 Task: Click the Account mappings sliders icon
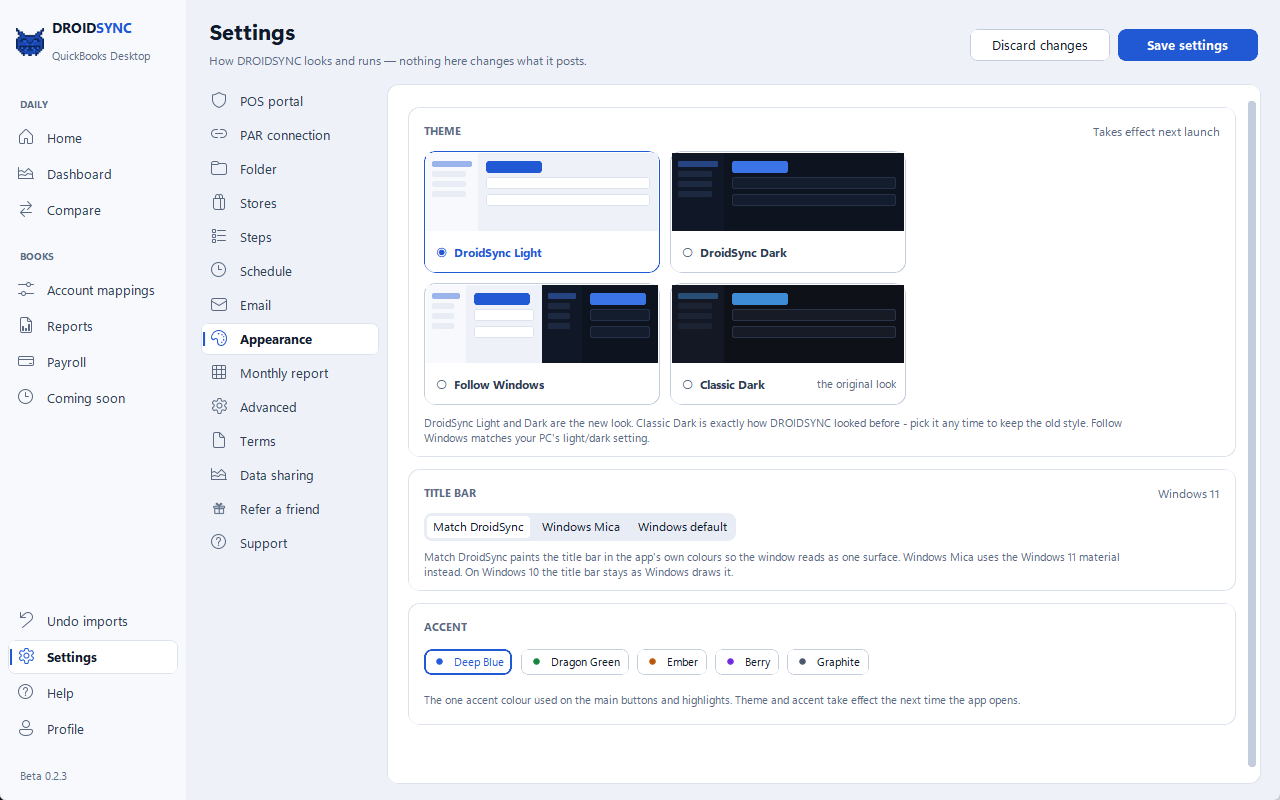point(27,290)
